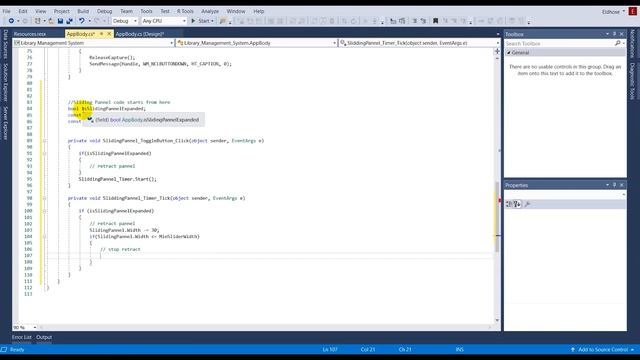Click the editor vertical scrollbar thumb
Screen dimensions: 640x360
(x=497, y=216)
